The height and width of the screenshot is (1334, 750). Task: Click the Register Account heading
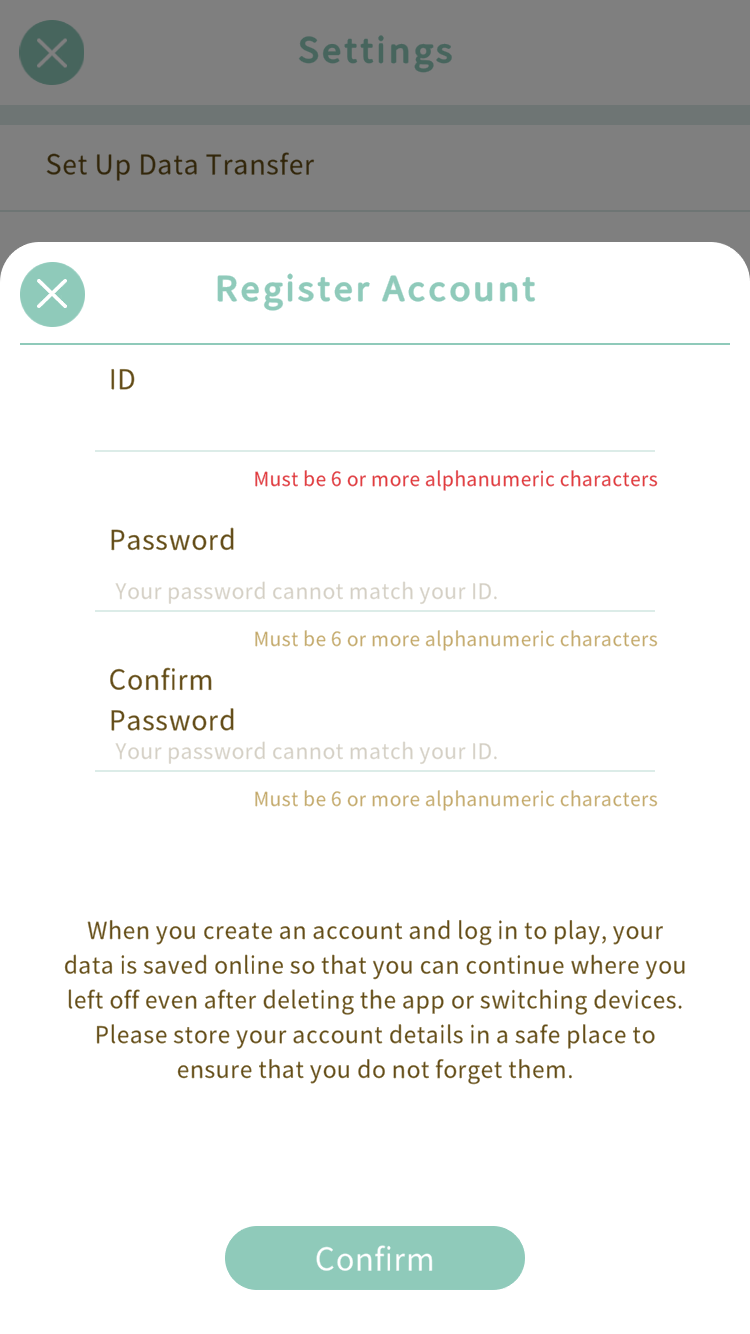tap(376, 289)
